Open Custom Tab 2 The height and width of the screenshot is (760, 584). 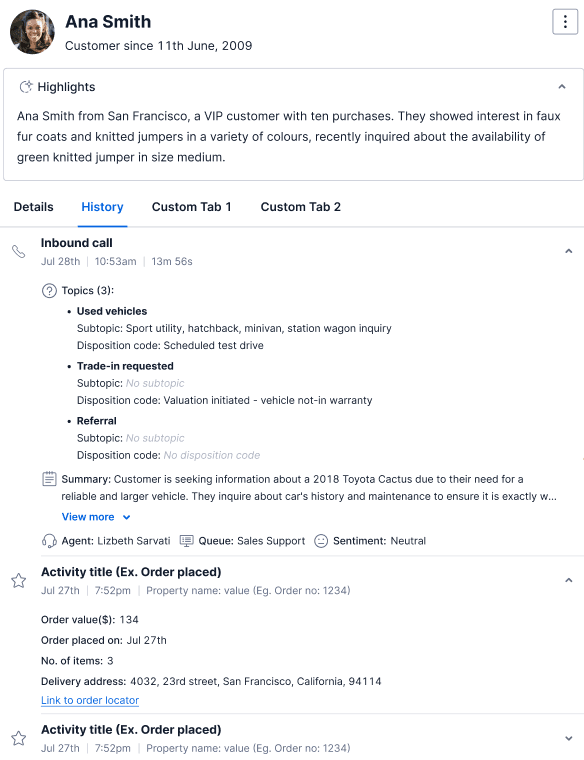(x=300, y=207)
